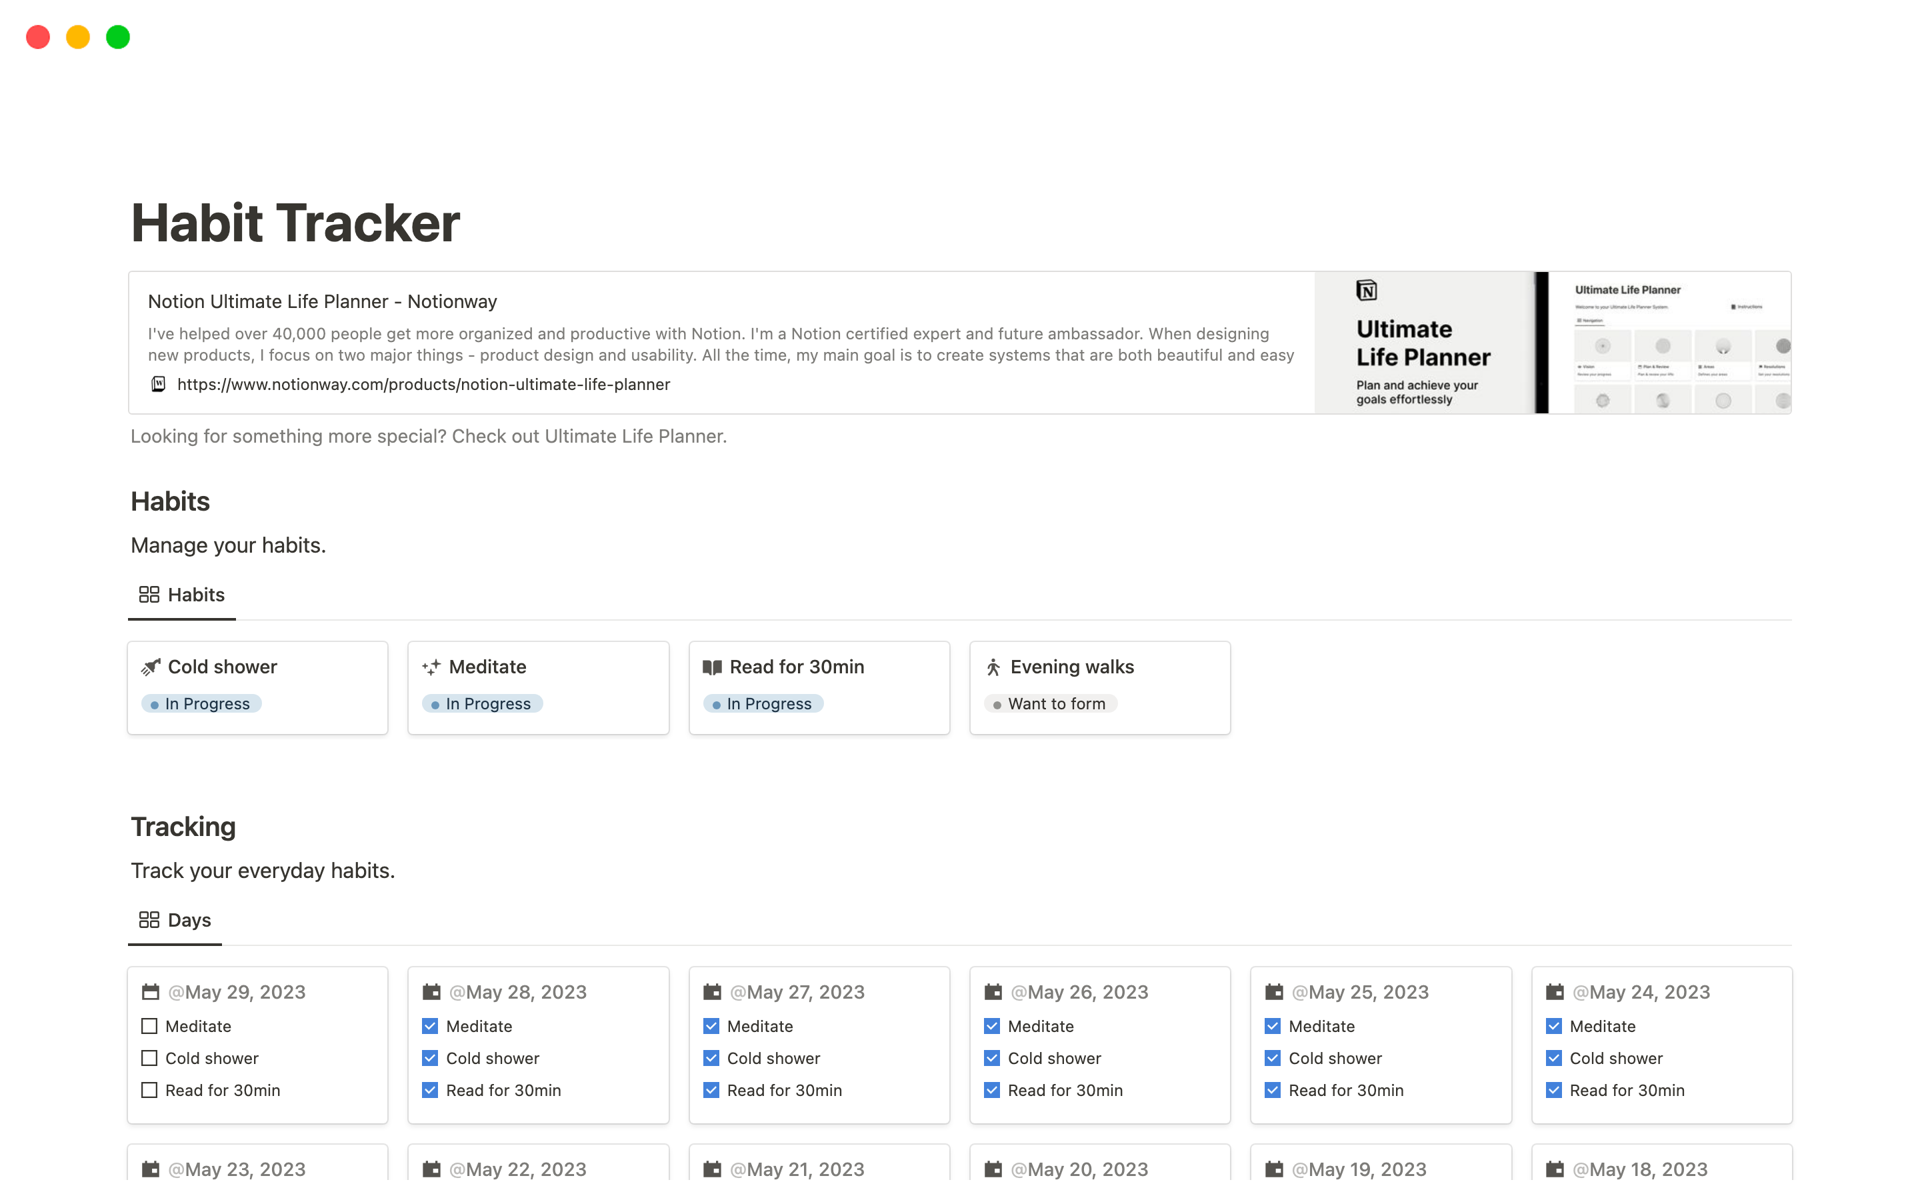Toggle the Read for 30min checkbox on May 29 2023
This screenshot has width=1920, height=1200.
(149, 1089)
